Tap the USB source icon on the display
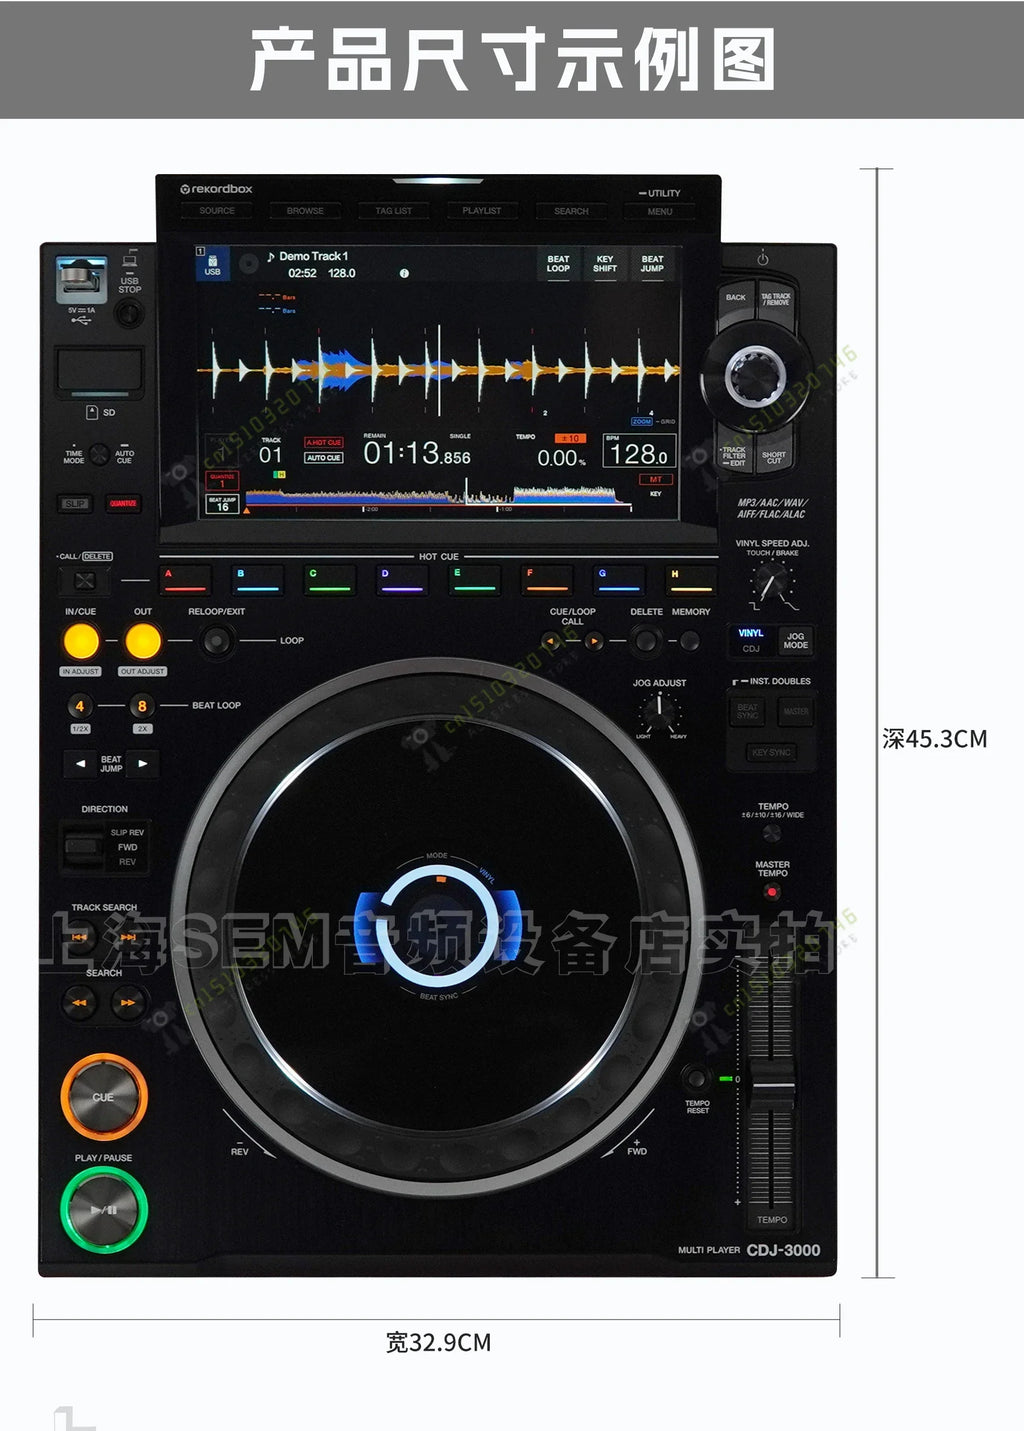This screenshot has height=1431, width=1024. (213, 264)
